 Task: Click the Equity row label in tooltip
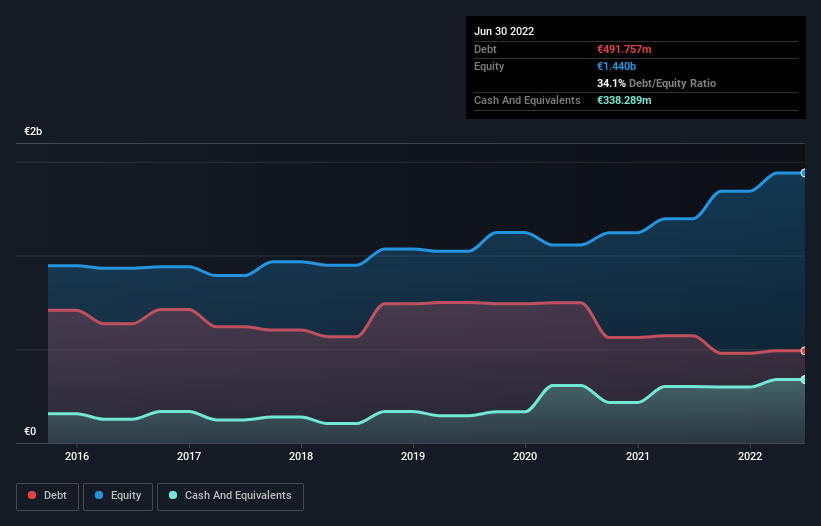(x=489, y=66)
